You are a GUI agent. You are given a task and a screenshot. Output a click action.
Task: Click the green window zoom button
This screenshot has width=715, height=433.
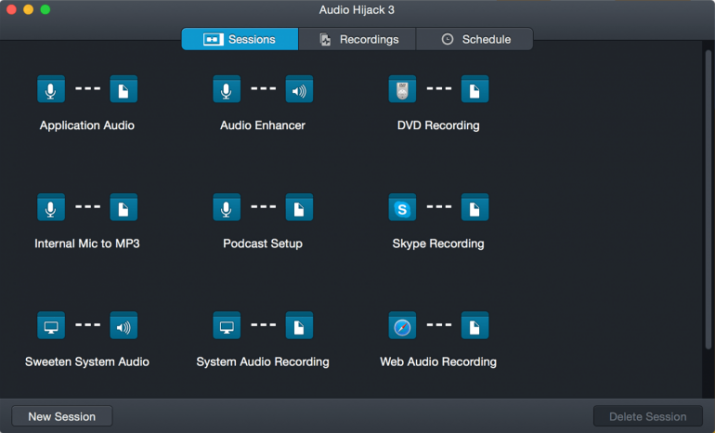[x=45, y=10]
